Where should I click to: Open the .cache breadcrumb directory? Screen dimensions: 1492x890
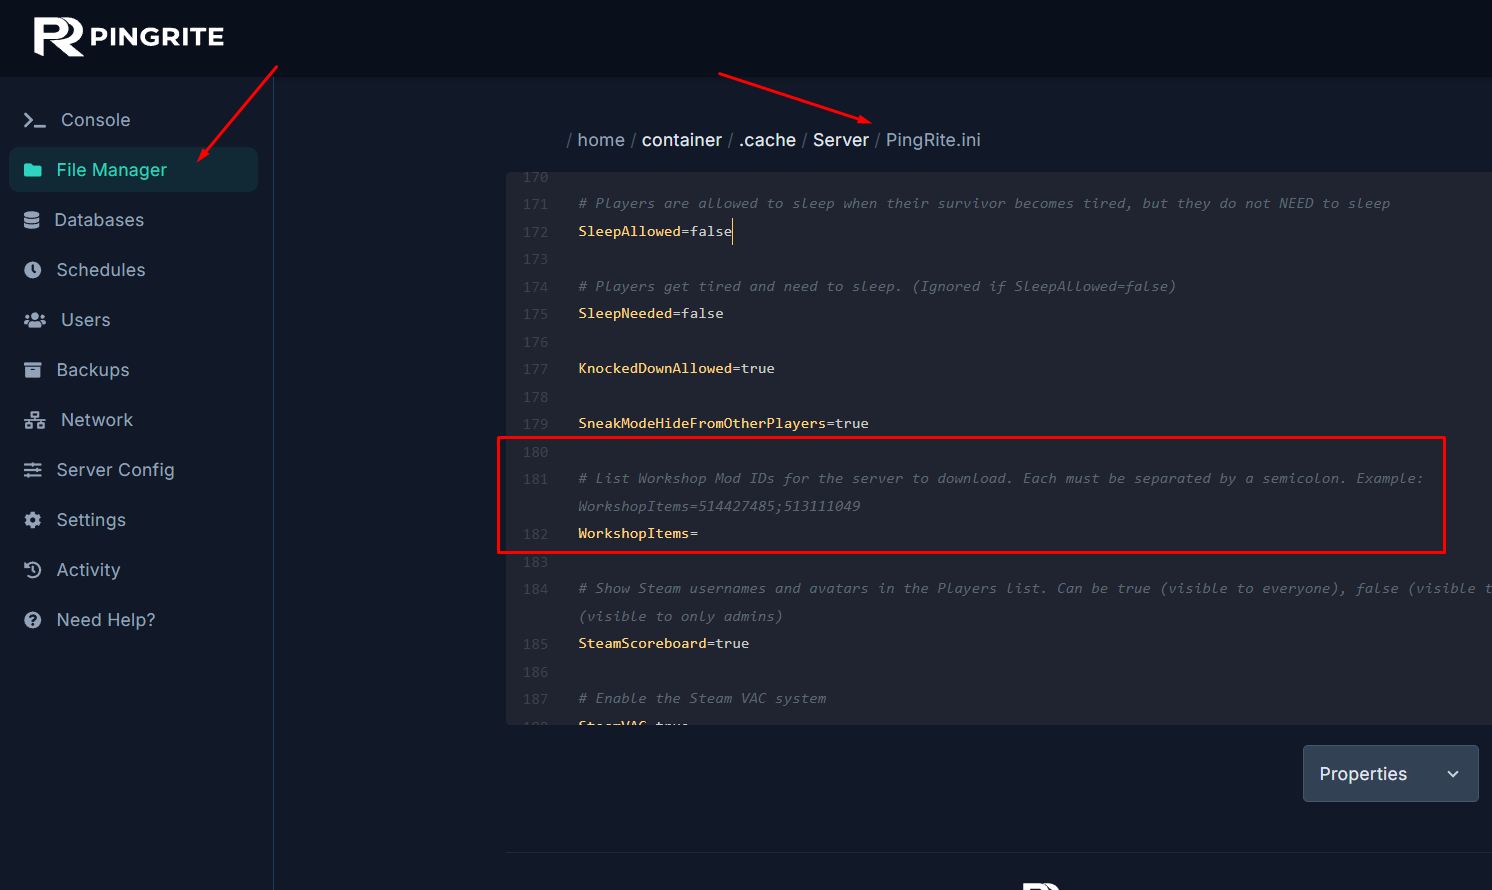tap(767, 140)
